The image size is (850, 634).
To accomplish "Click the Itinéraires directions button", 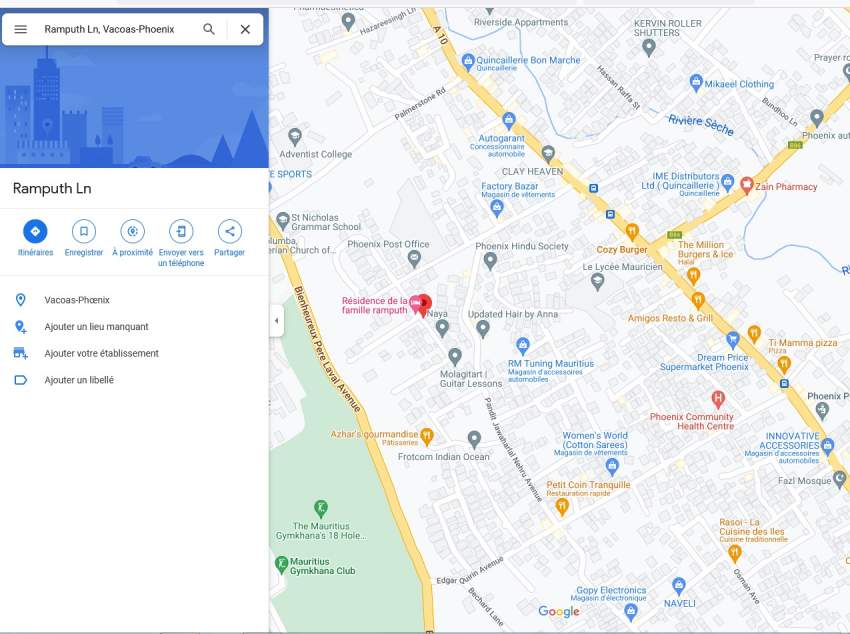I will [35, 231].
